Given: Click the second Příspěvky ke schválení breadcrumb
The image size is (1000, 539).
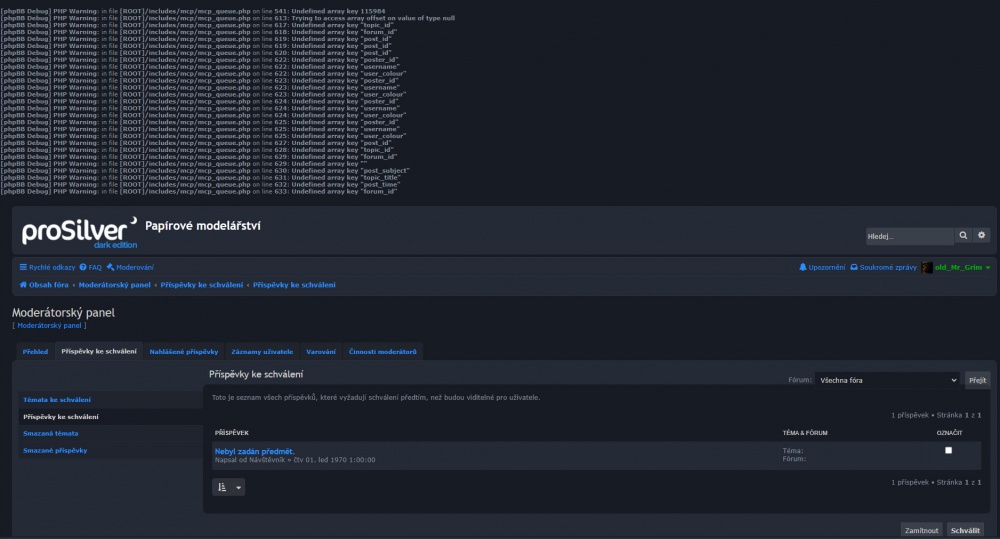Looking at the screenshot, I should coord(294,285).
